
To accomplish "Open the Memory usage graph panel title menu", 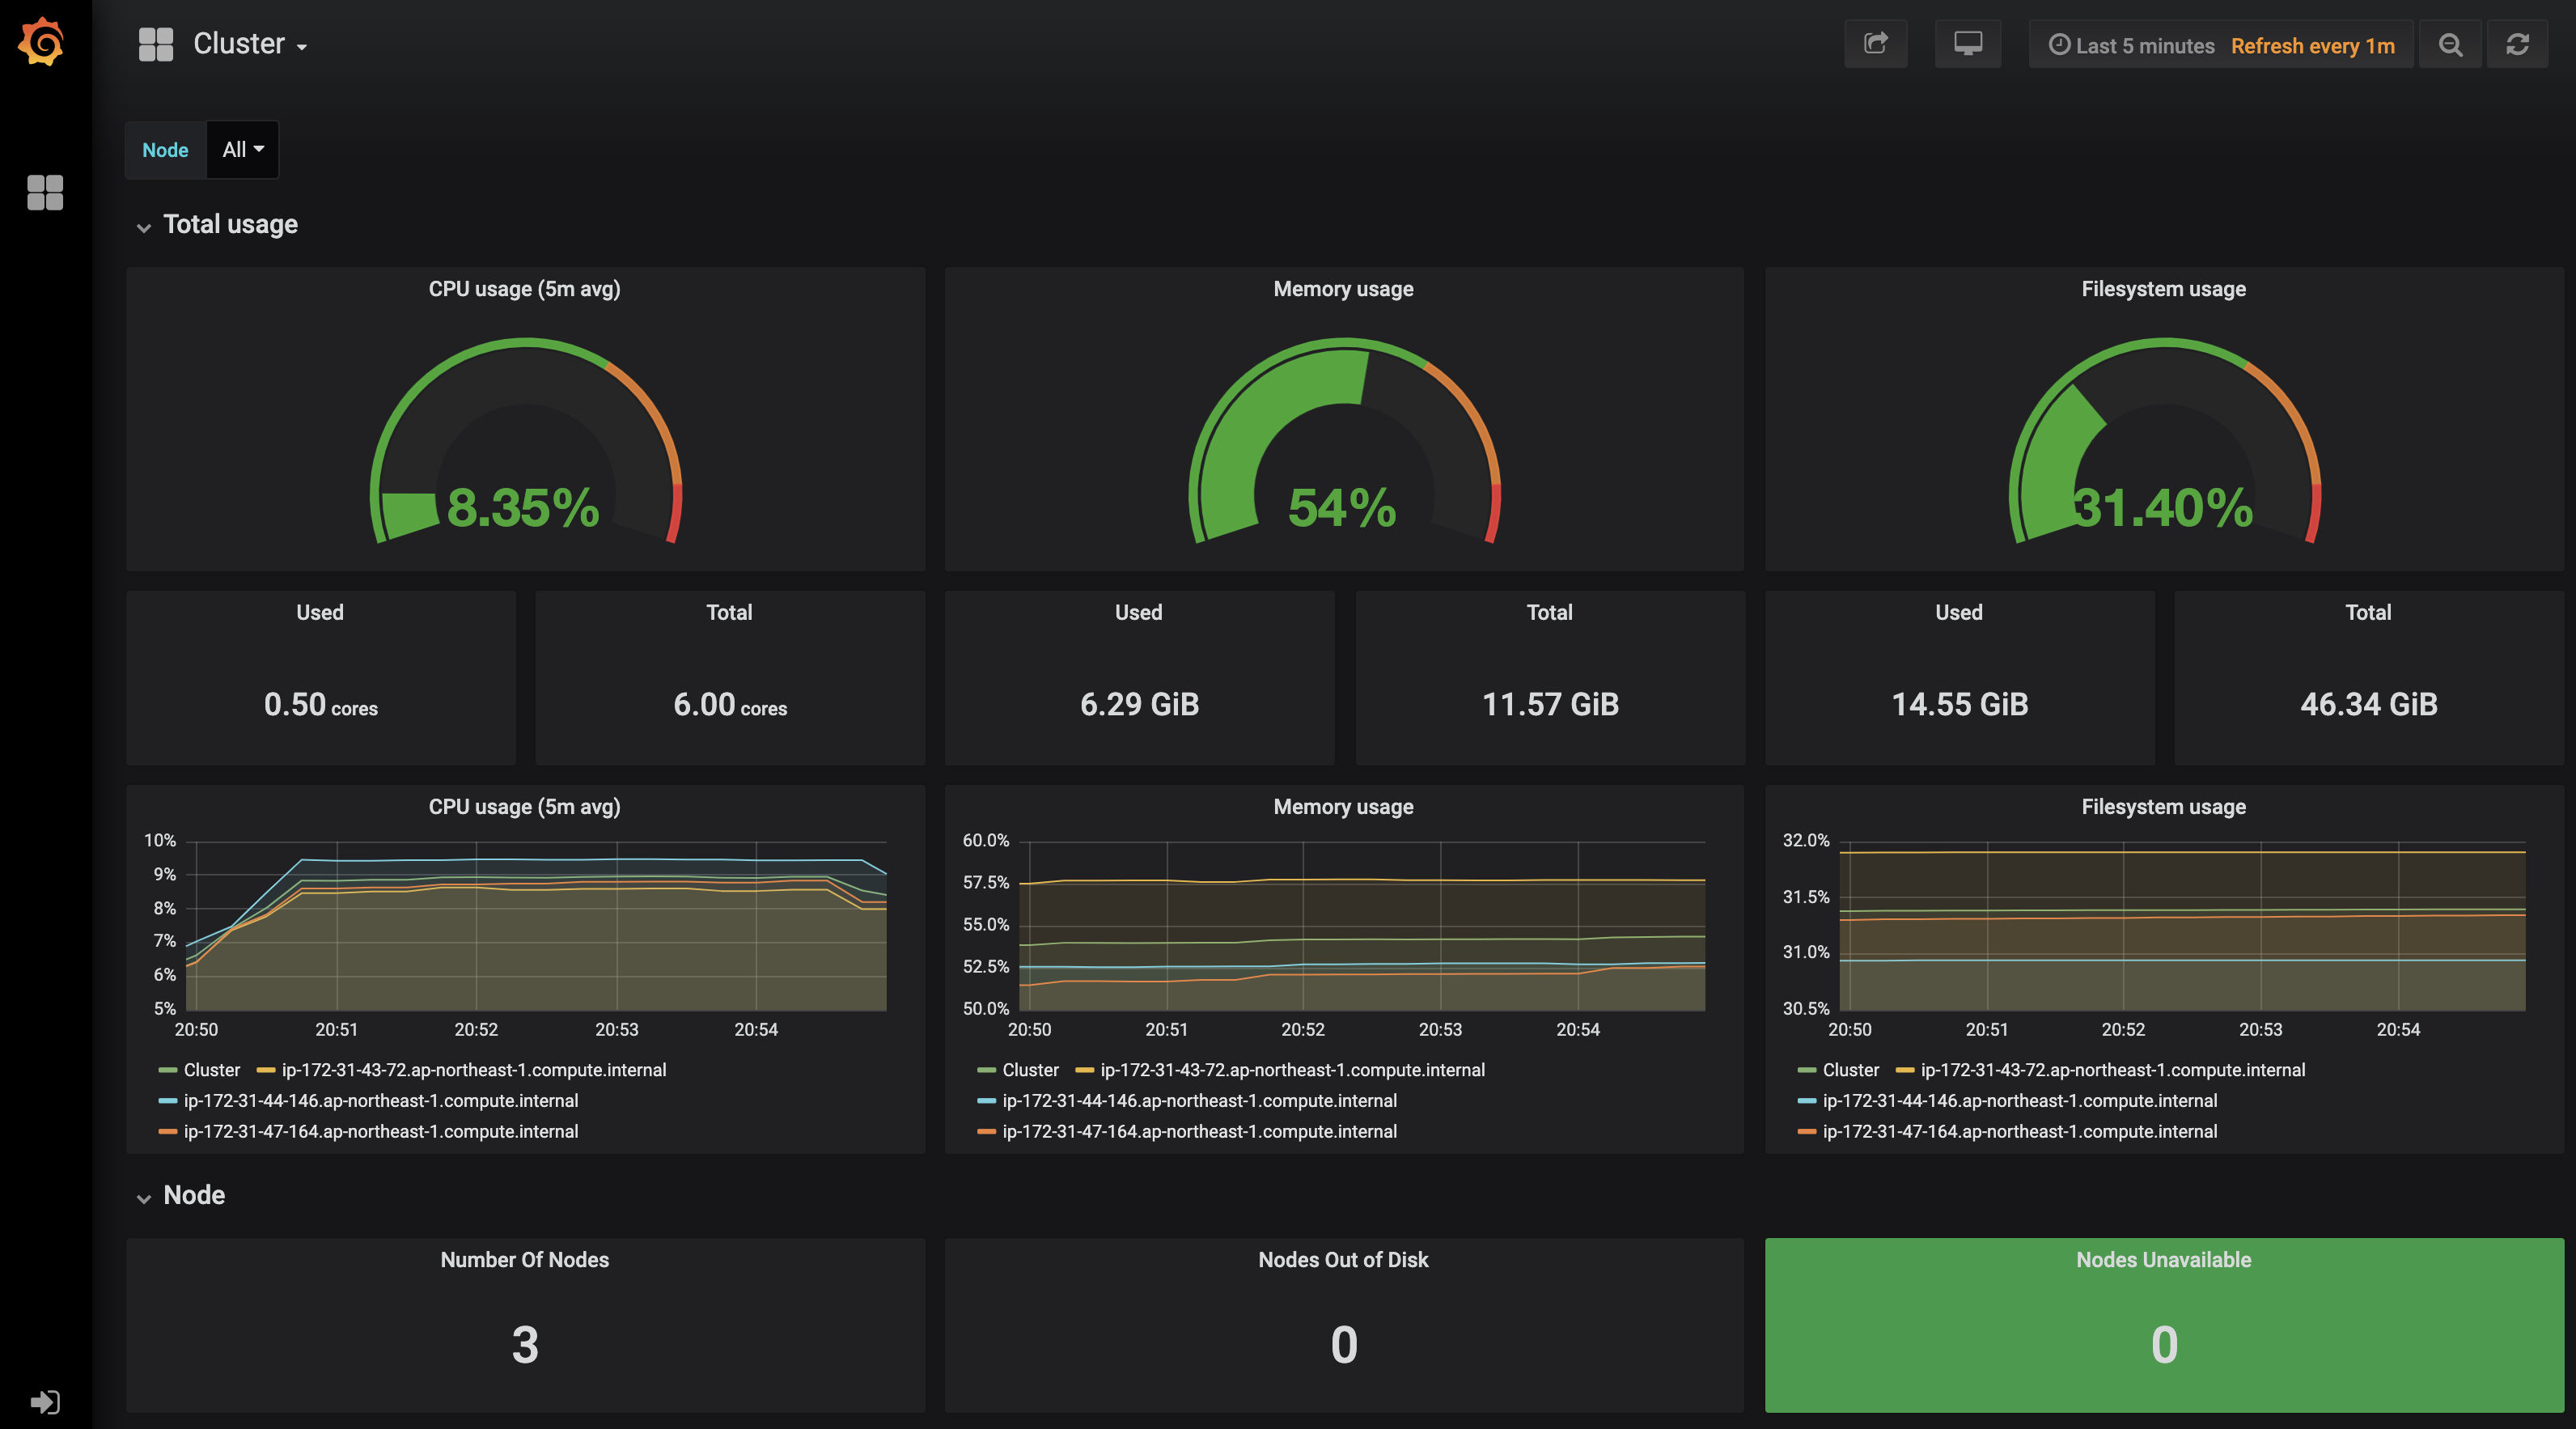I will [1343, 807].
